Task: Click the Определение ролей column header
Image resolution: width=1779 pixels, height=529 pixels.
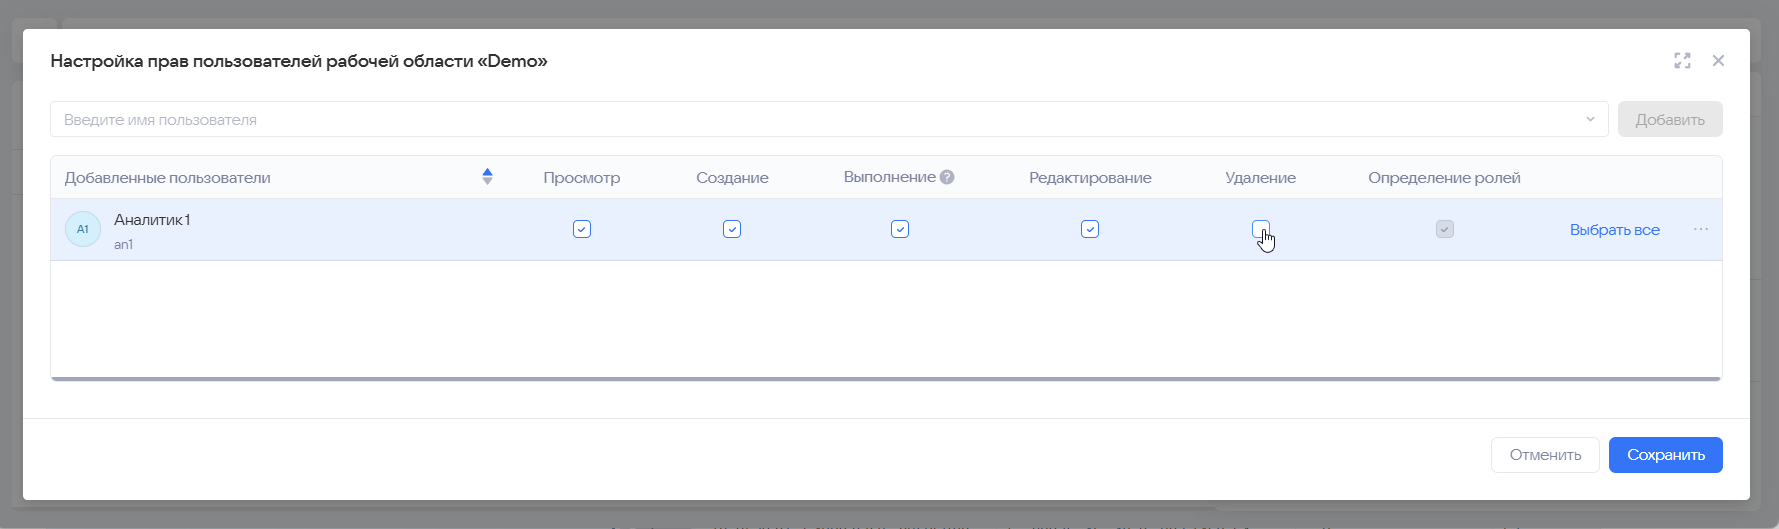Action: (1444, 177)
